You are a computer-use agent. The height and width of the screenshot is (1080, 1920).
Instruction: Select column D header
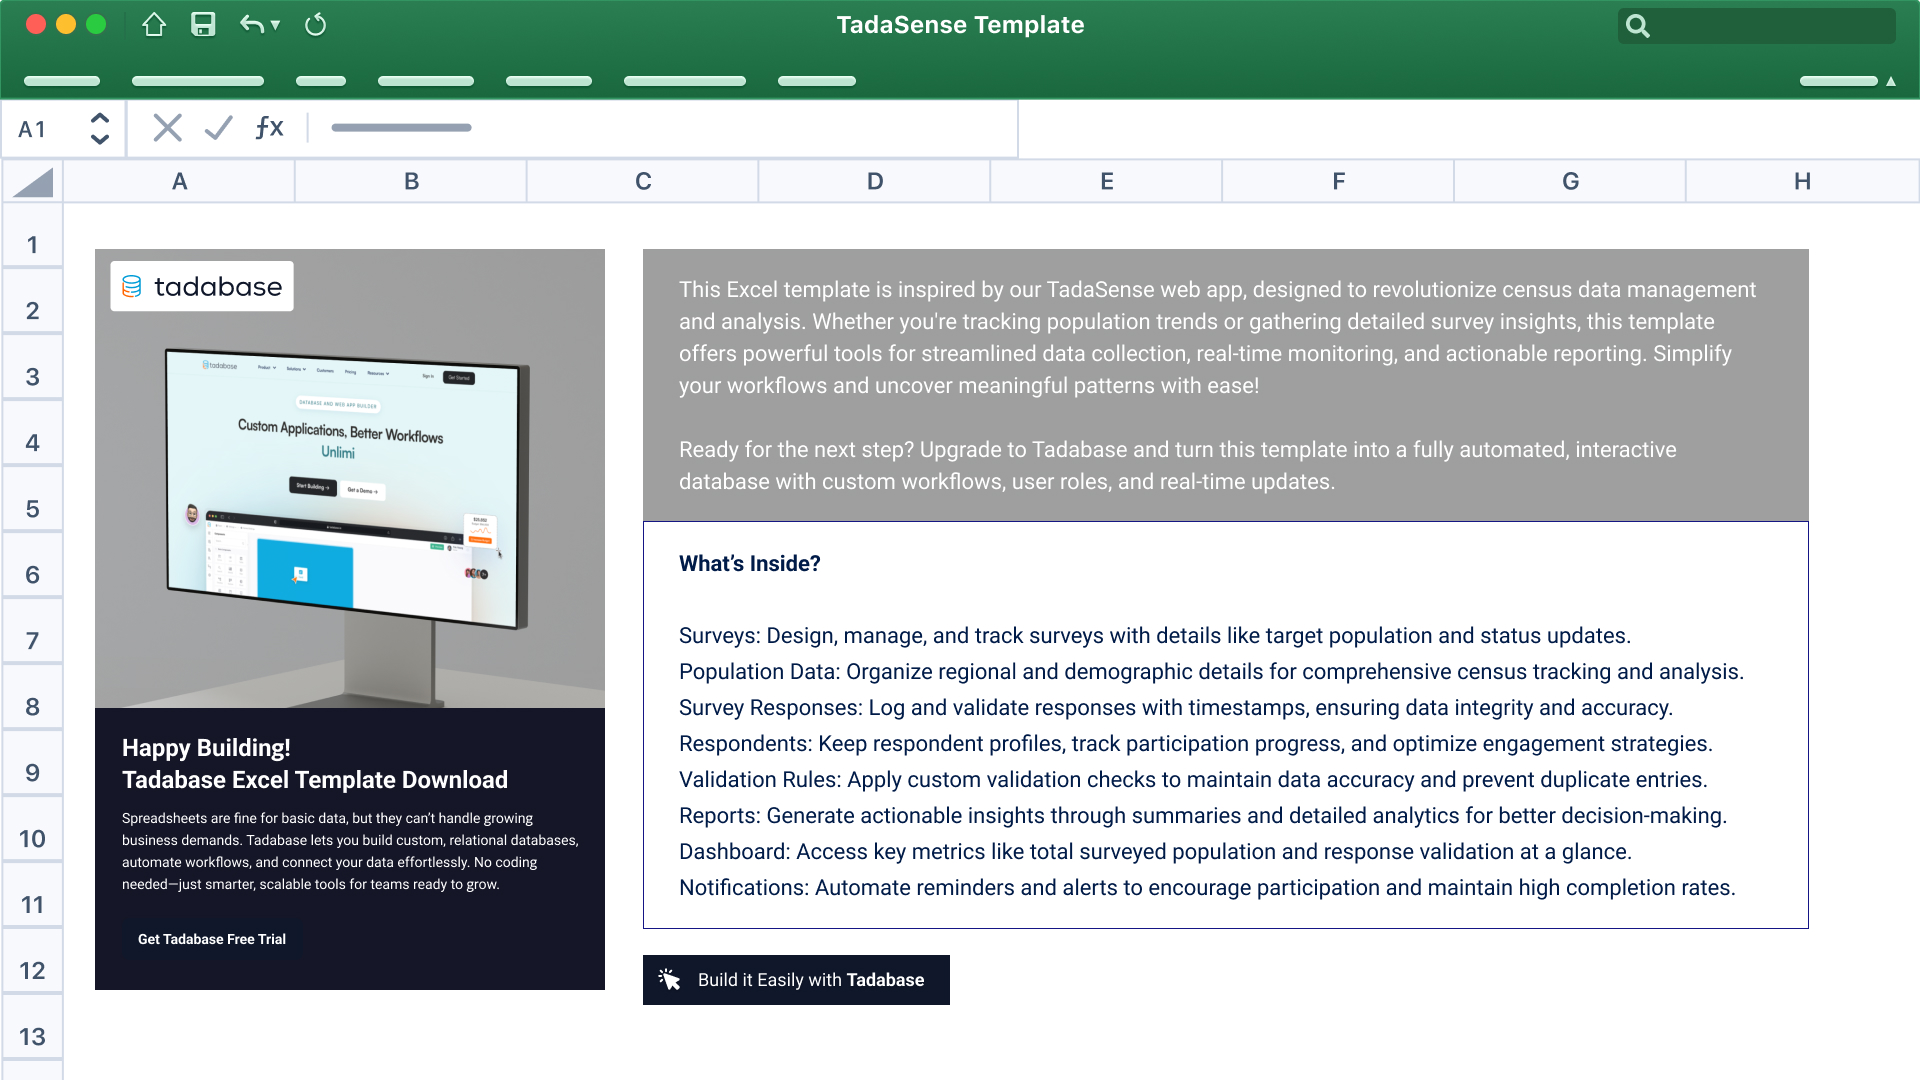click(x=875, y=182)
